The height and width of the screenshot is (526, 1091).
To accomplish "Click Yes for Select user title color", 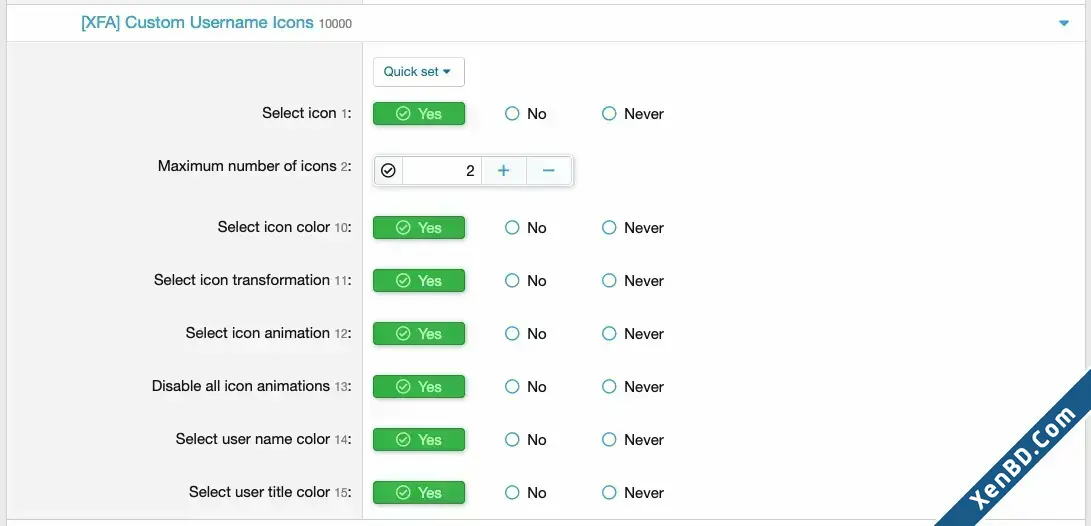I will pyautogui.click(x=418, y=492).
